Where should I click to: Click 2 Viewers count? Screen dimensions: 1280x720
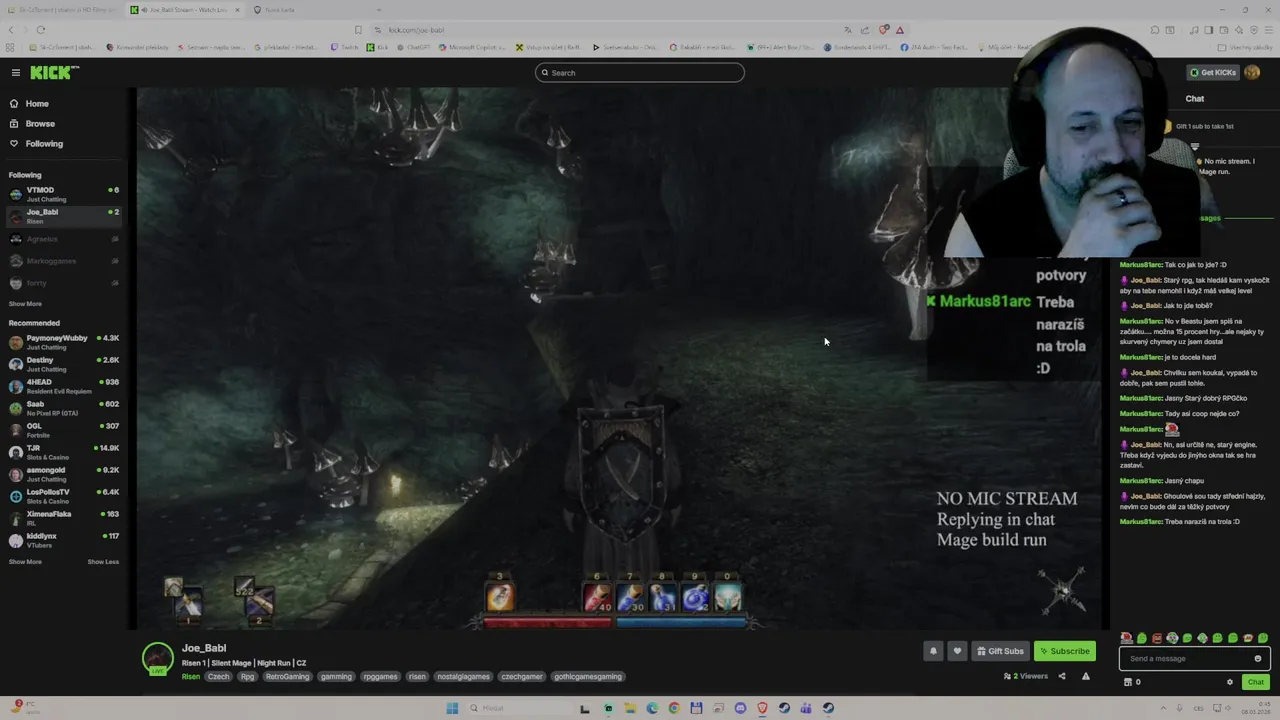click(x=1026, y=677)
